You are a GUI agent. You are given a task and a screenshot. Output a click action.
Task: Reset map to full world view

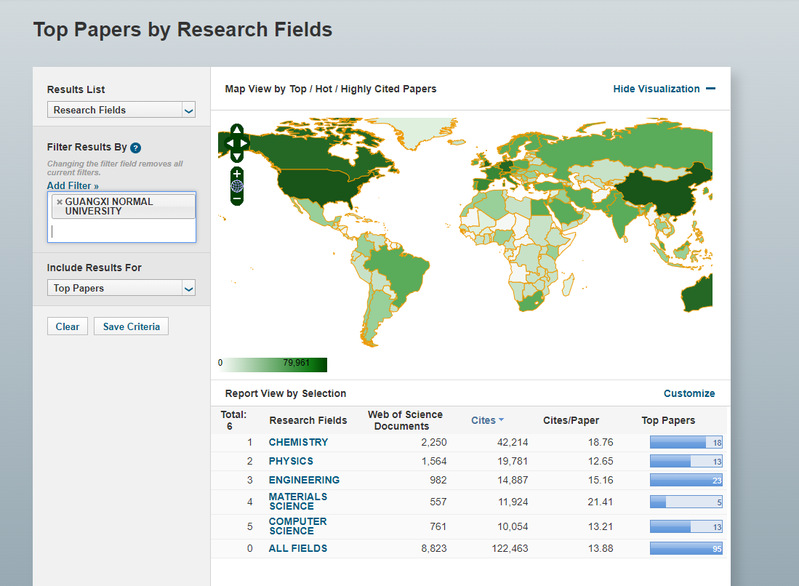point(237,186)
